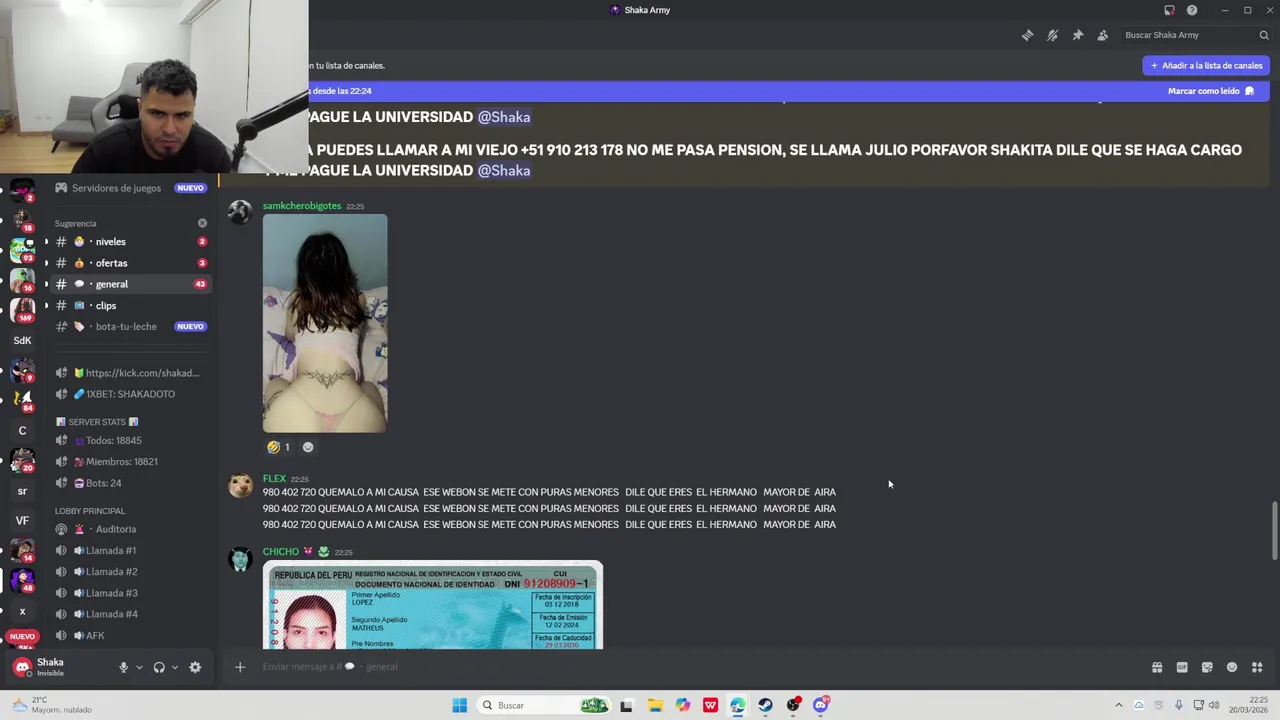Viewport: 1280px width, 720px height.
Task: Select the general channel
Action: (130, 284)
